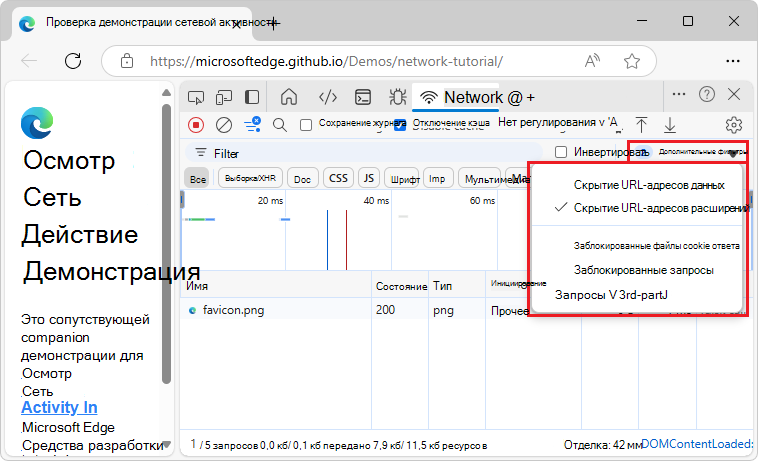Open network search magnifier icon
The height and width of the screenshot is (461, 758).
pyautogui.click(x=279, y=125)
